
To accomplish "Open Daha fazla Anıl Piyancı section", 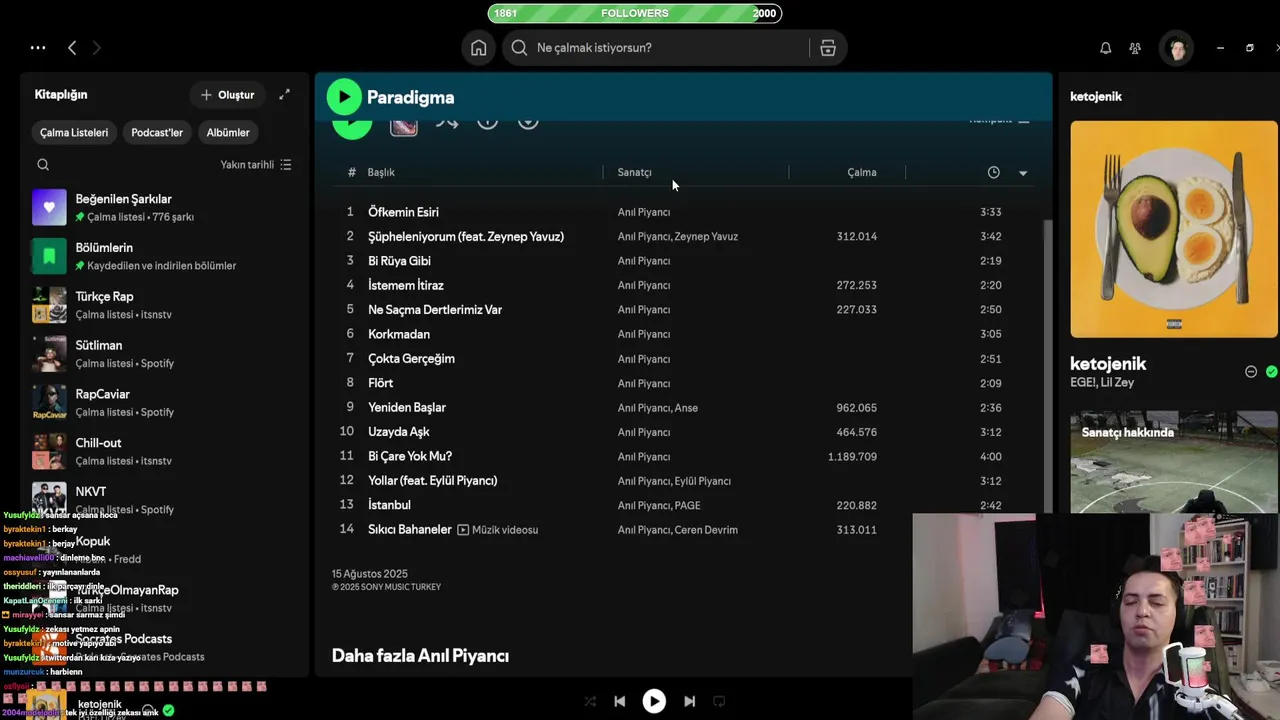I will pyautogui.click(x=420, y=656).
